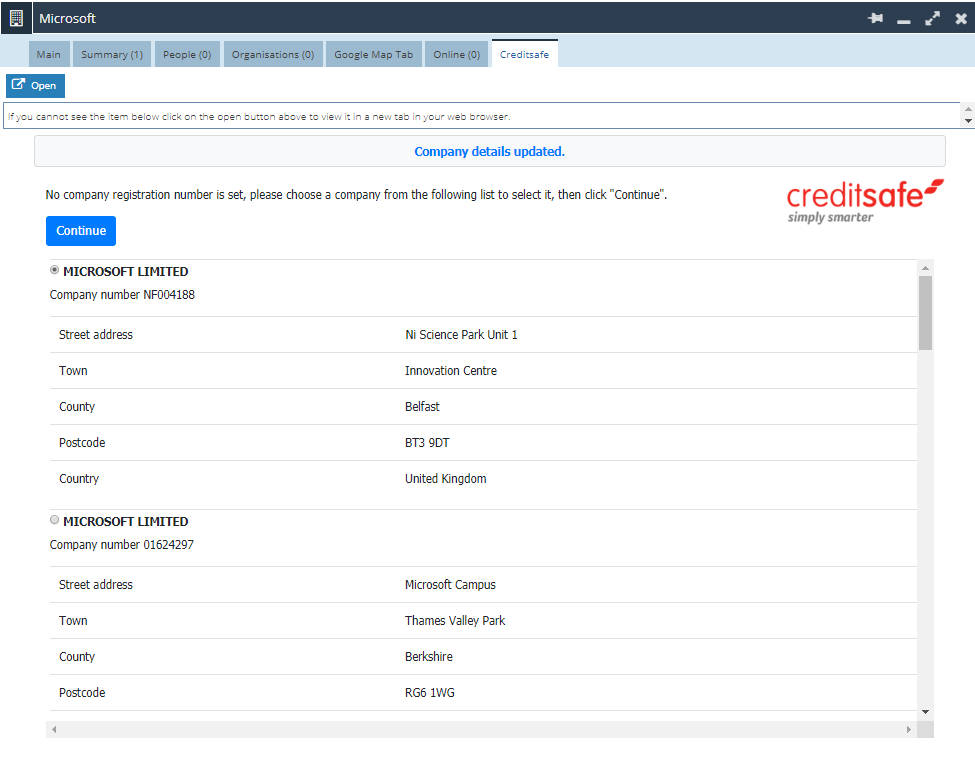The width and height of the screenshot is (975, 780).
Task: Click the 'United Kingdom' country value
Action: [x=446, y=479]
